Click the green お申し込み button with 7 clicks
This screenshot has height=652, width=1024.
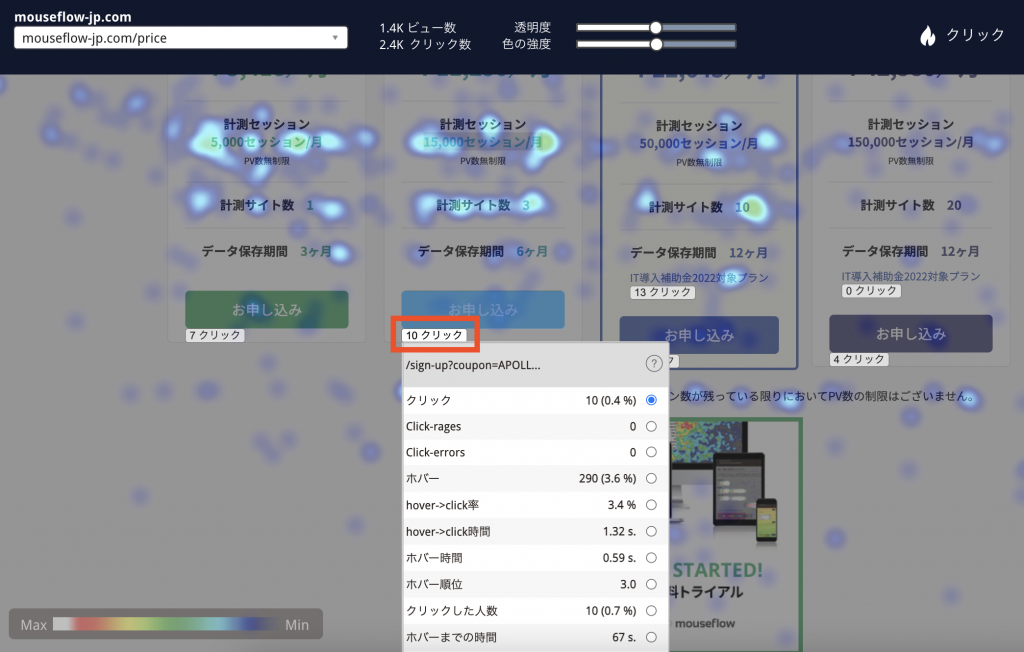click(266, 309)
